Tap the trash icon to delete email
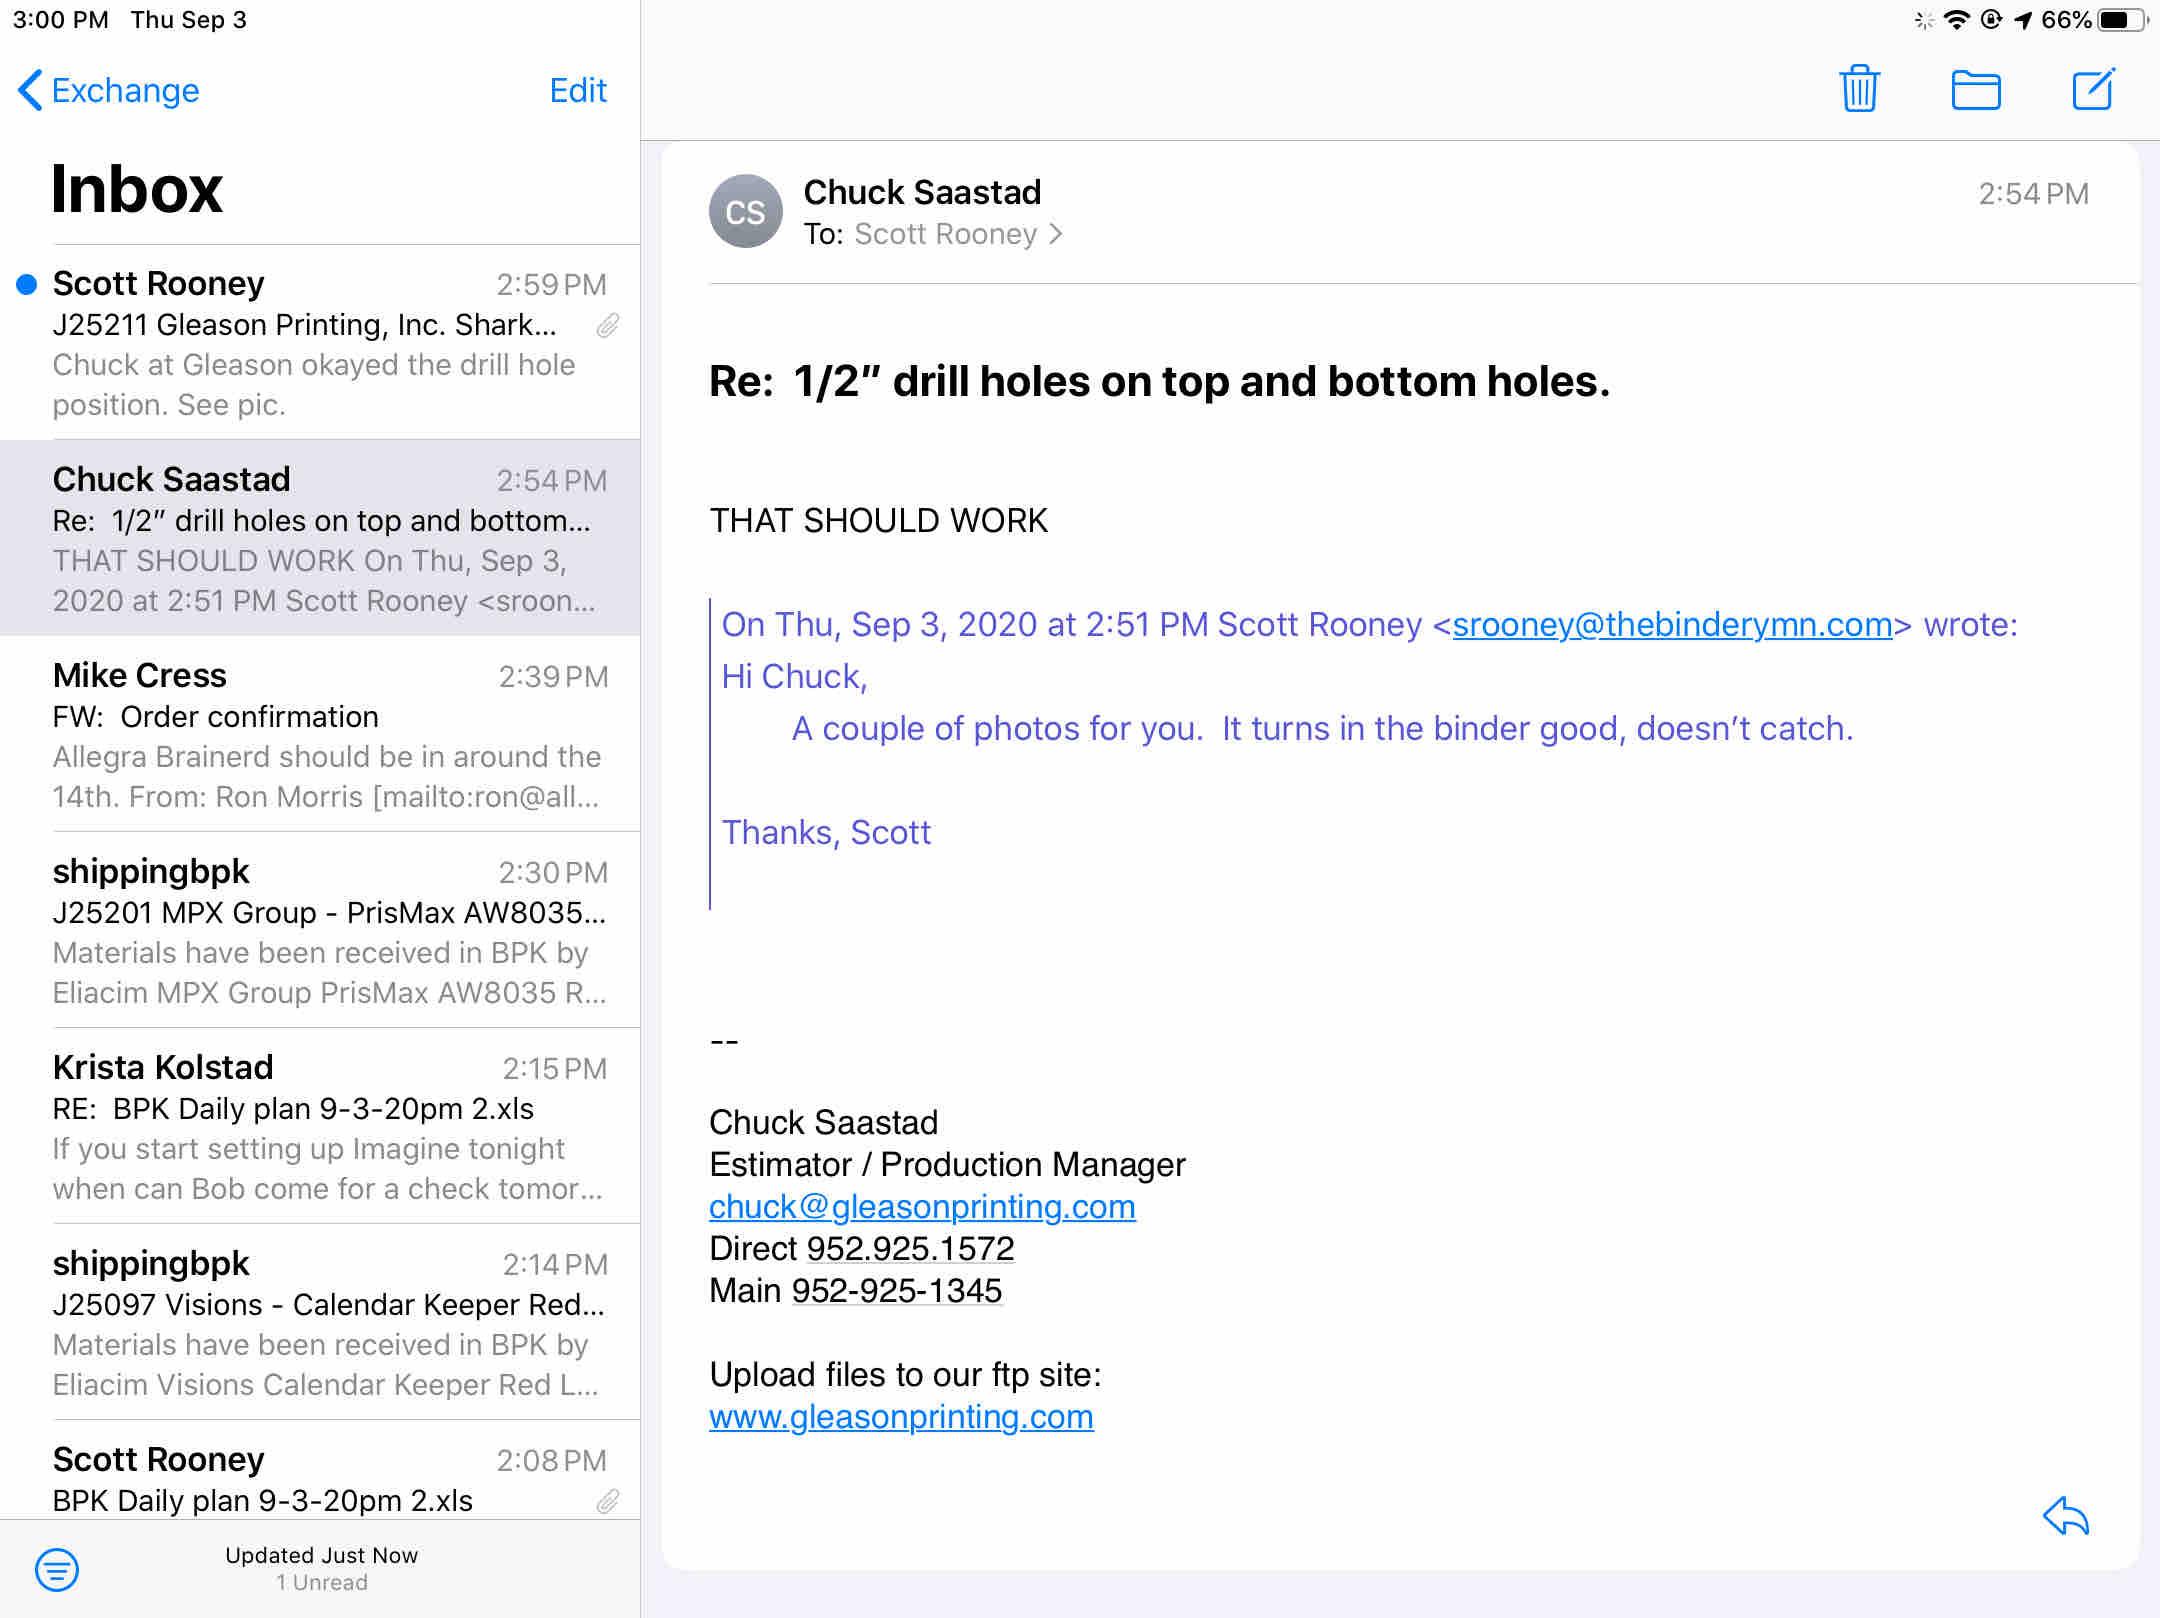The height and width of the screenshot is (1618, 2160). tap(1859, 90)
